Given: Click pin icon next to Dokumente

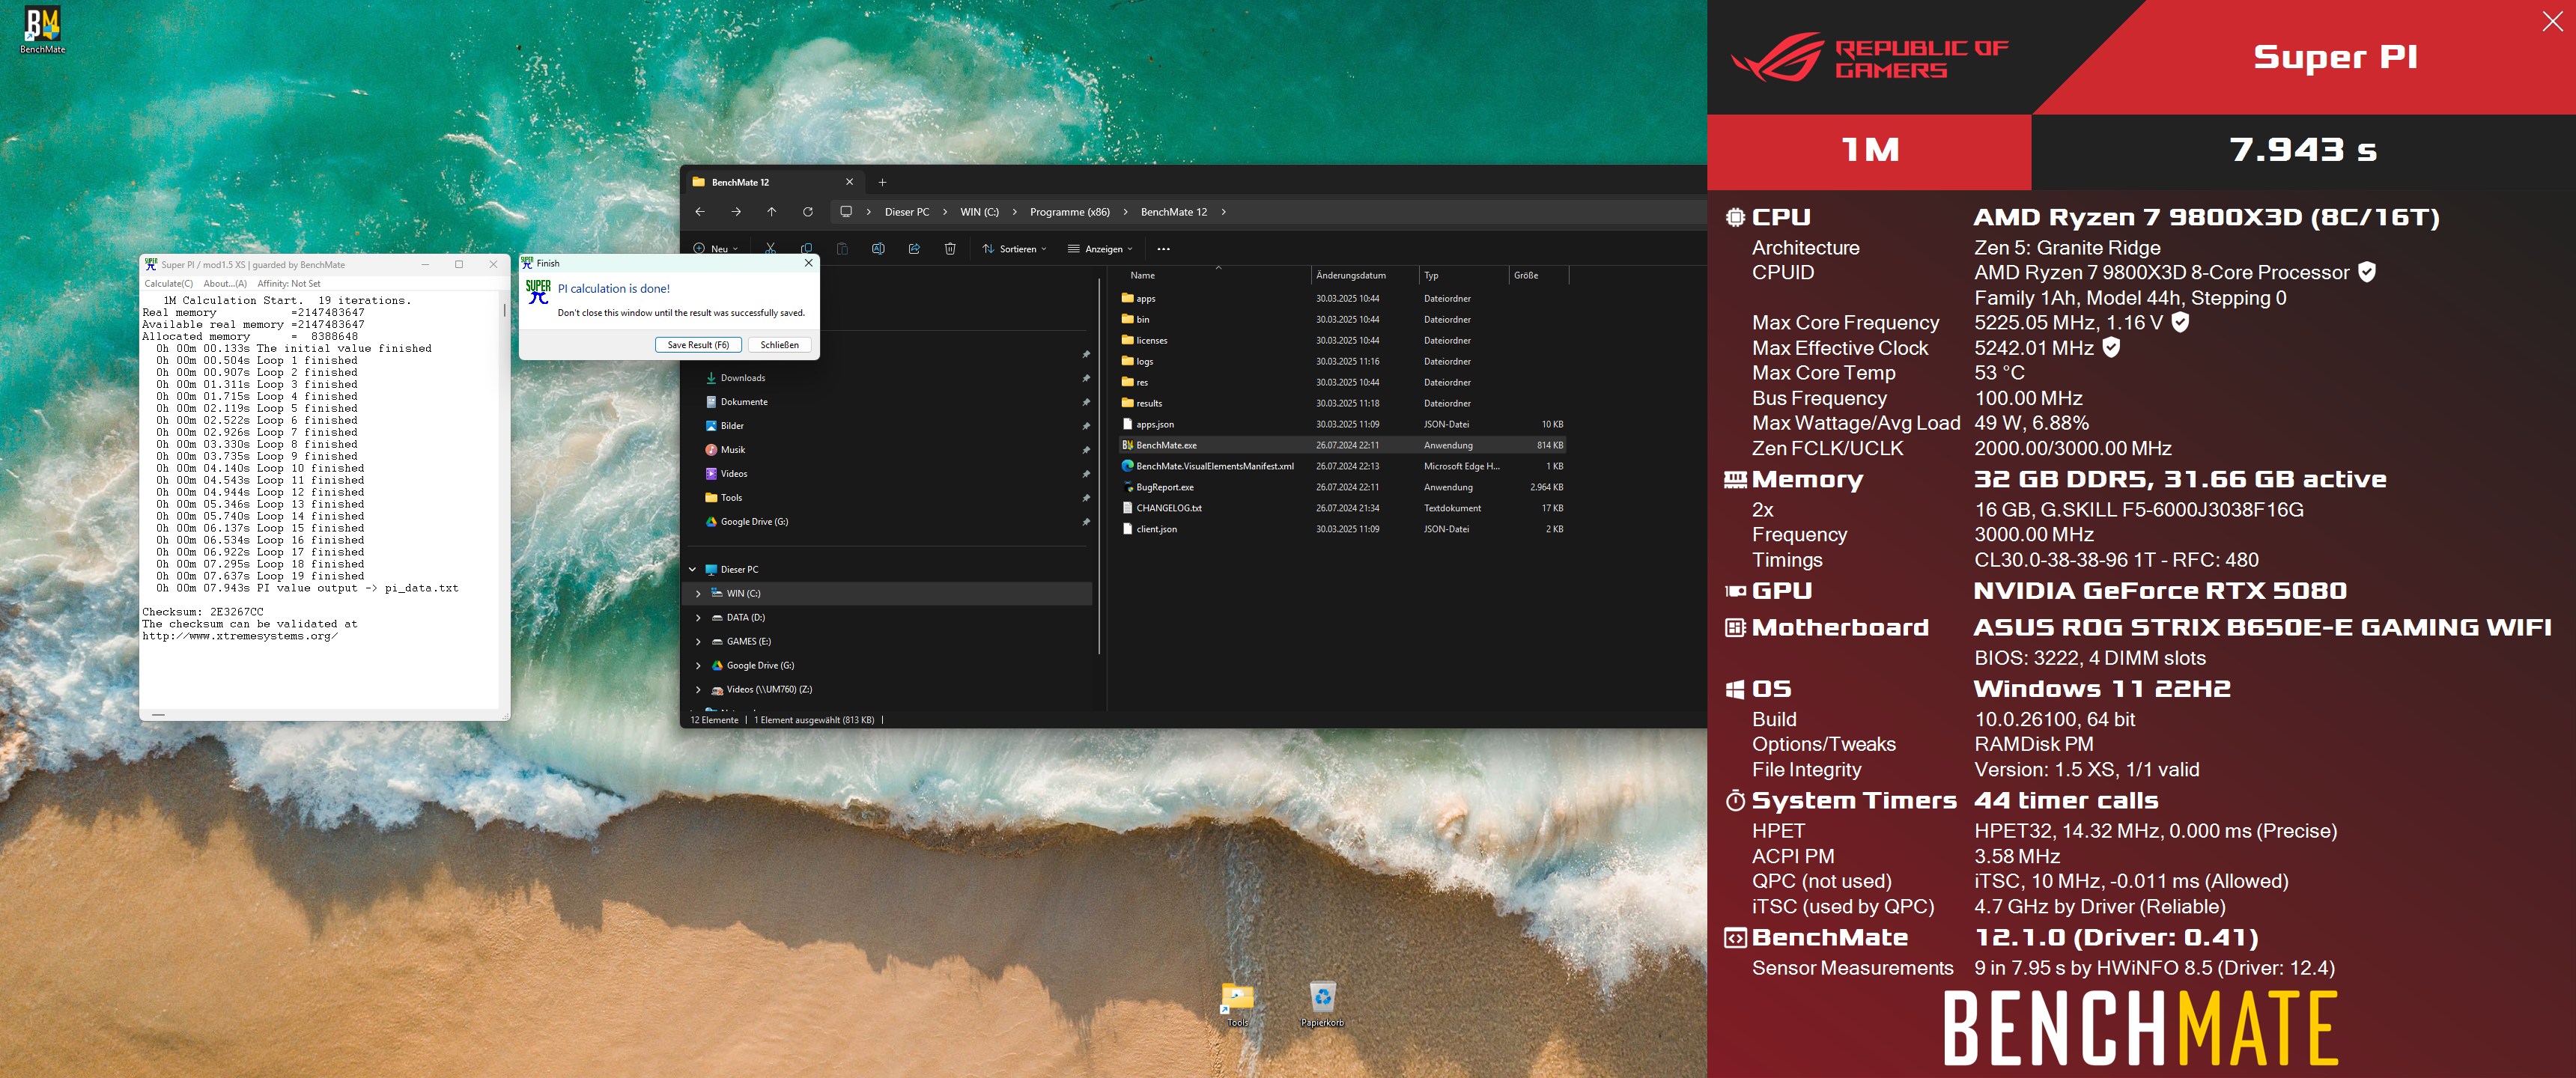Looking at the screenshot, I should pyautogui.click(x=1086, y=402).
